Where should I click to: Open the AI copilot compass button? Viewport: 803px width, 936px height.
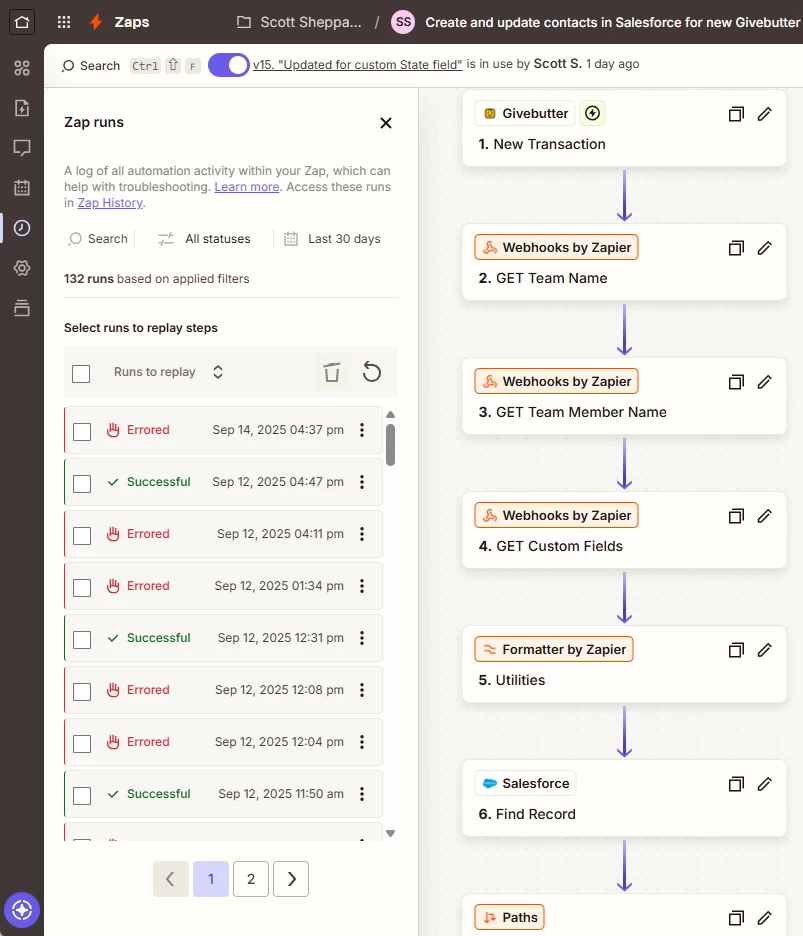tap(22, 910)
